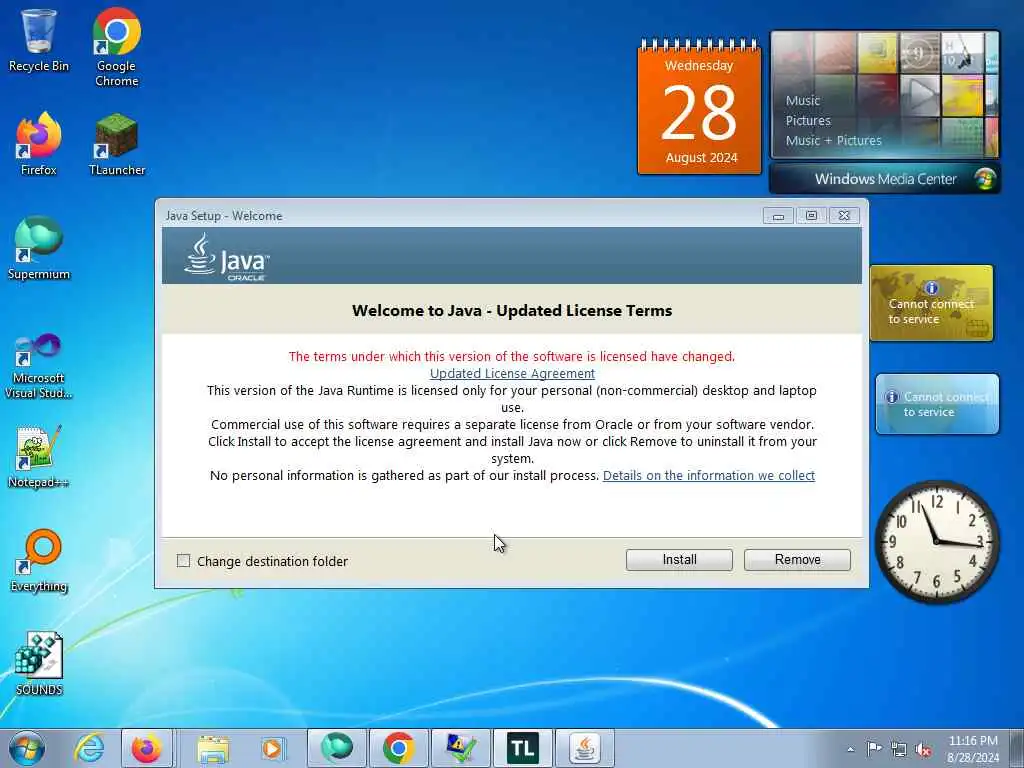Select the Everything search desktop shortcut
Screen dimensions: 1024x768
pos(39,560)
